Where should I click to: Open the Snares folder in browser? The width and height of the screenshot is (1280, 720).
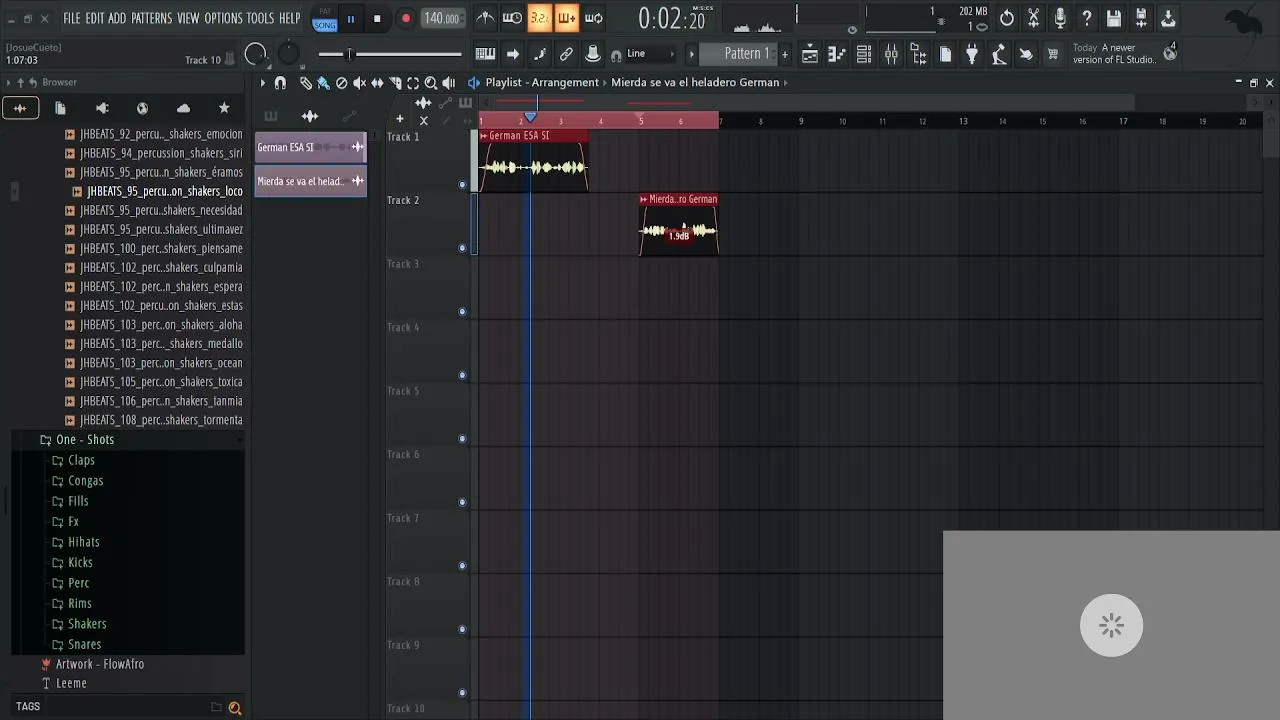click(x=84, y=645)
